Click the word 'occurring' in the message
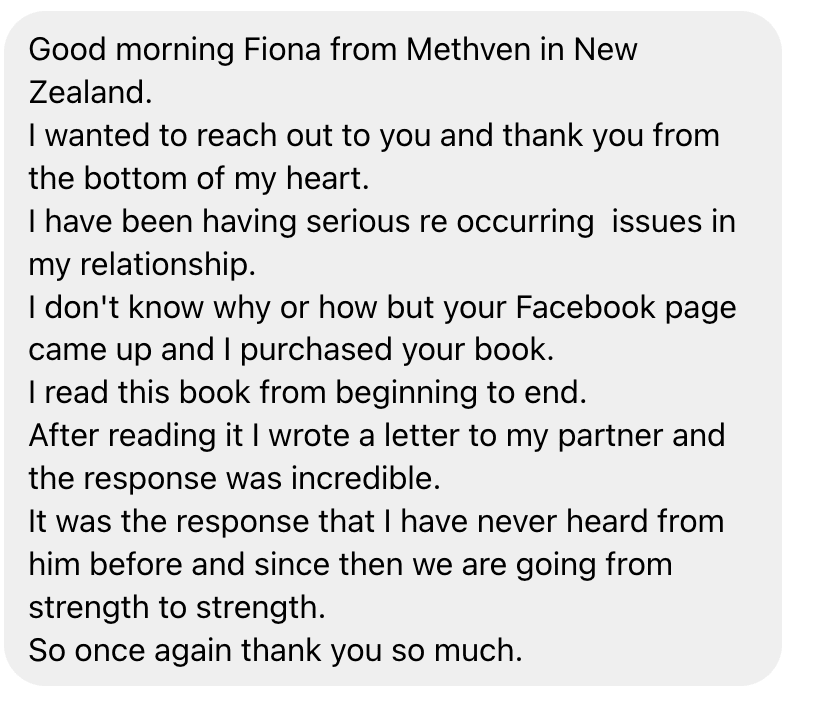826x702 pixels. pos(525,221)
